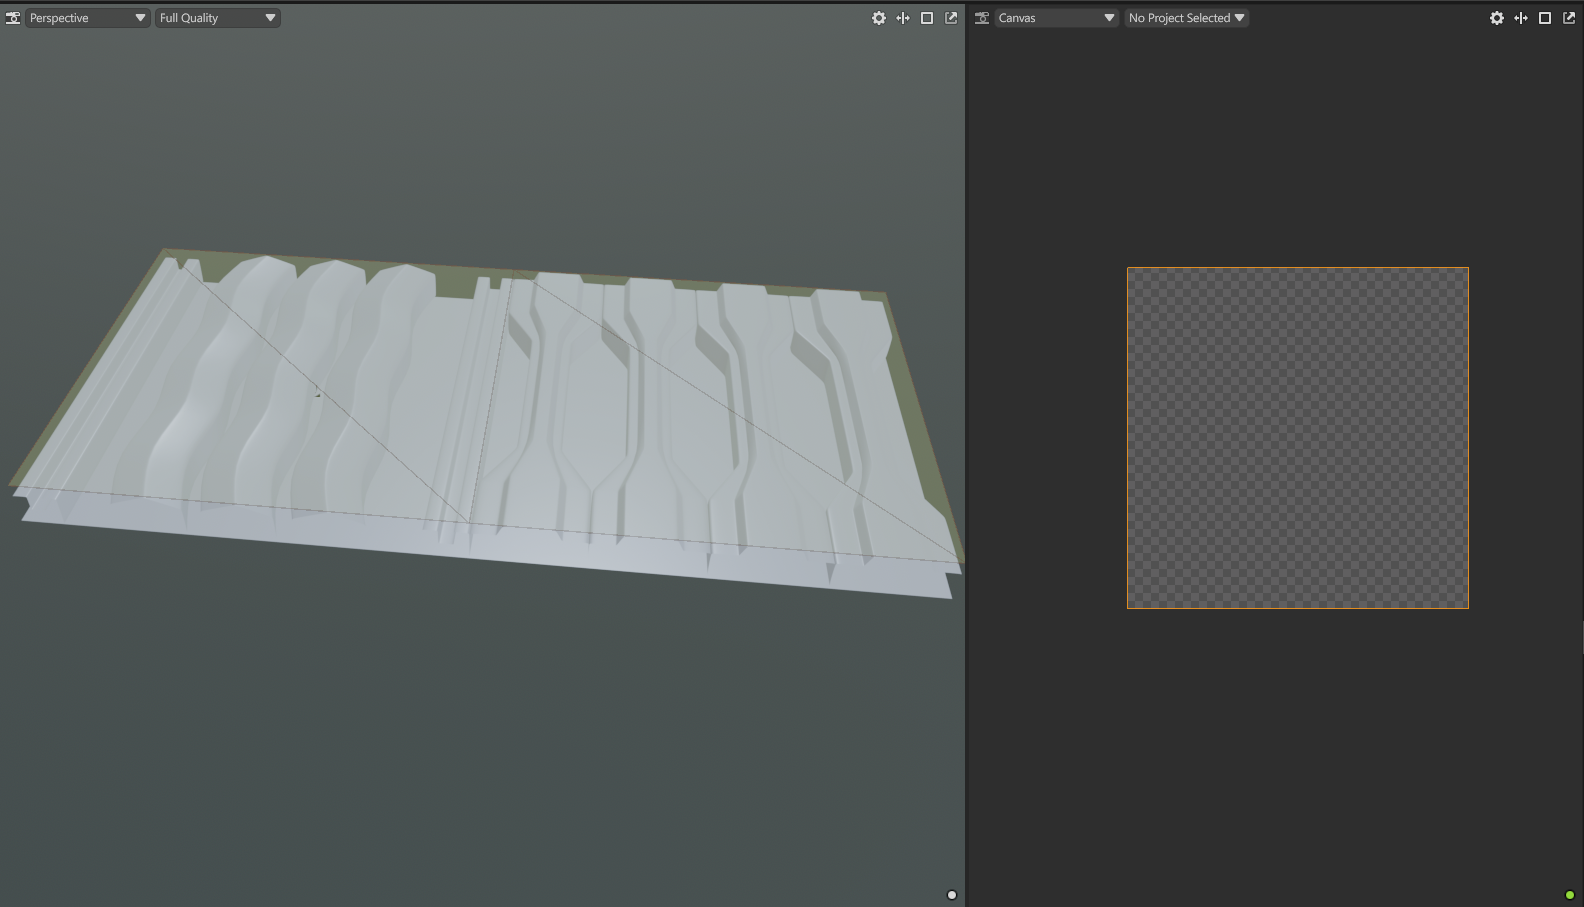Click the orange right edge of the canvas

pos(1468,437)
